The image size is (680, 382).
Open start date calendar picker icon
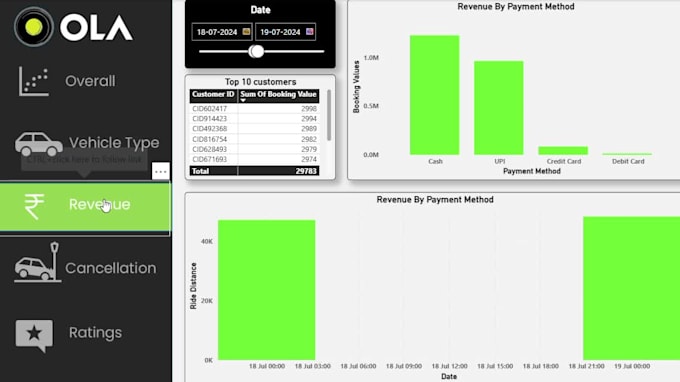(x=246, y=32)
